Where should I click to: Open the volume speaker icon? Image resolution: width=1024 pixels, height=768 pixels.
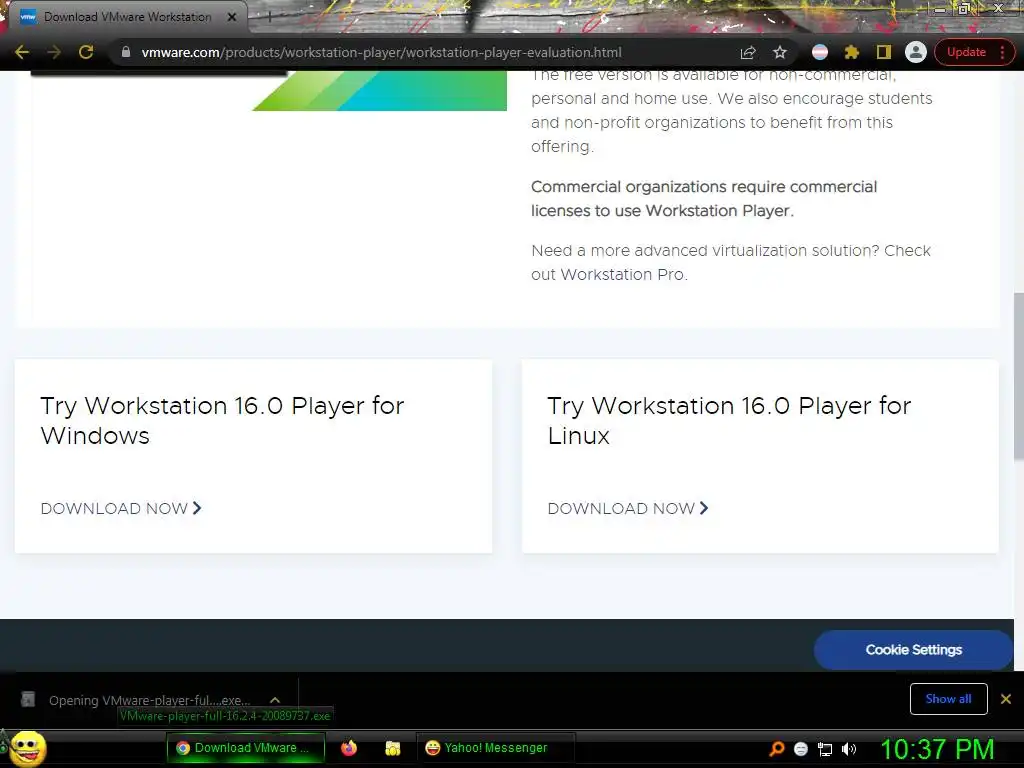[x=849, y=749]
